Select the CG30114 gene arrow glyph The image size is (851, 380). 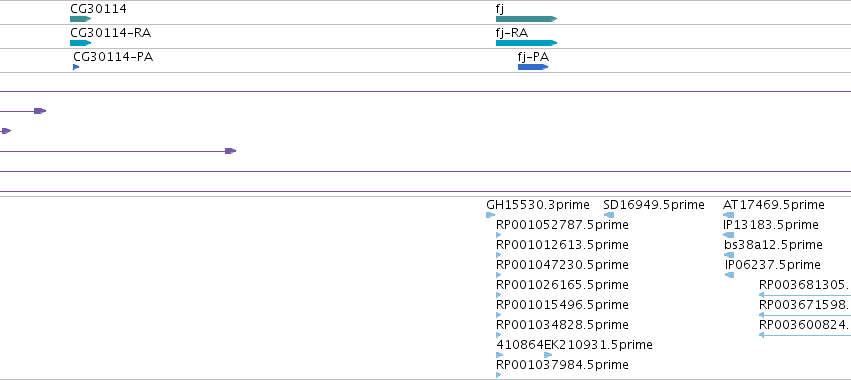[80, 19]
